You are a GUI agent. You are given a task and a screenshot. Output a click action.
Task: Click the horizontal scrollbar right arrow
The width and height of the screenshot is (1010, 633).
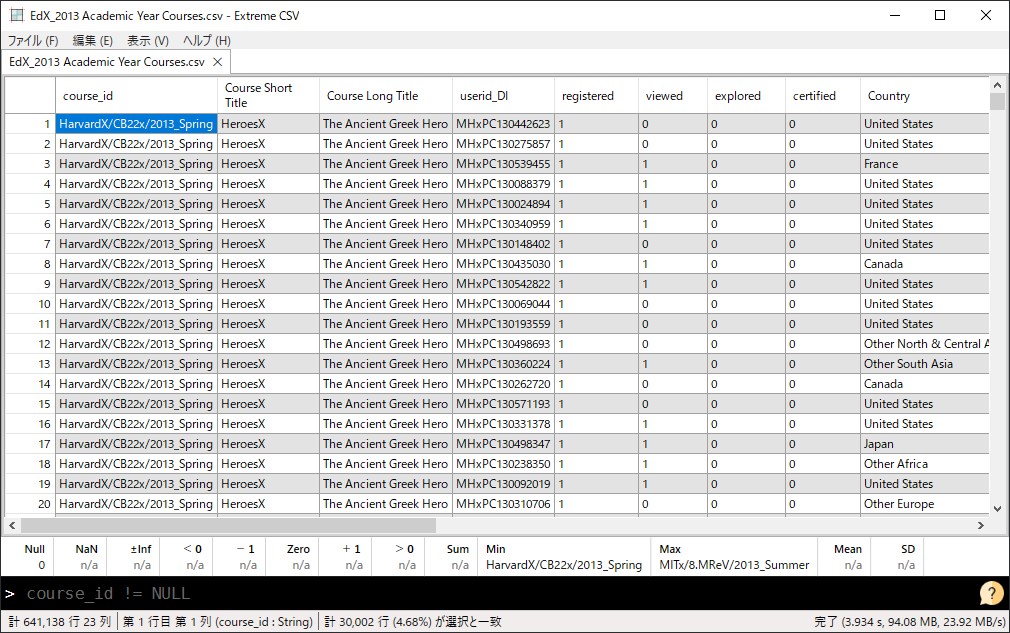(981, 525)
